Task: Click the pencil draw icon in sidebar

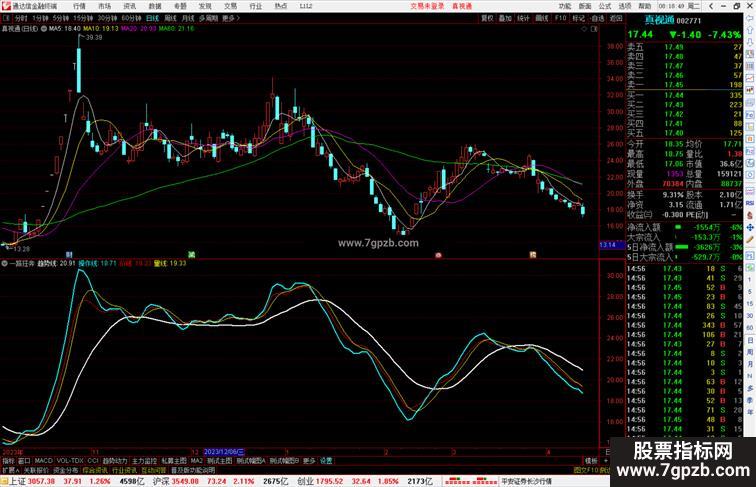Action: [x=750, y=239]
